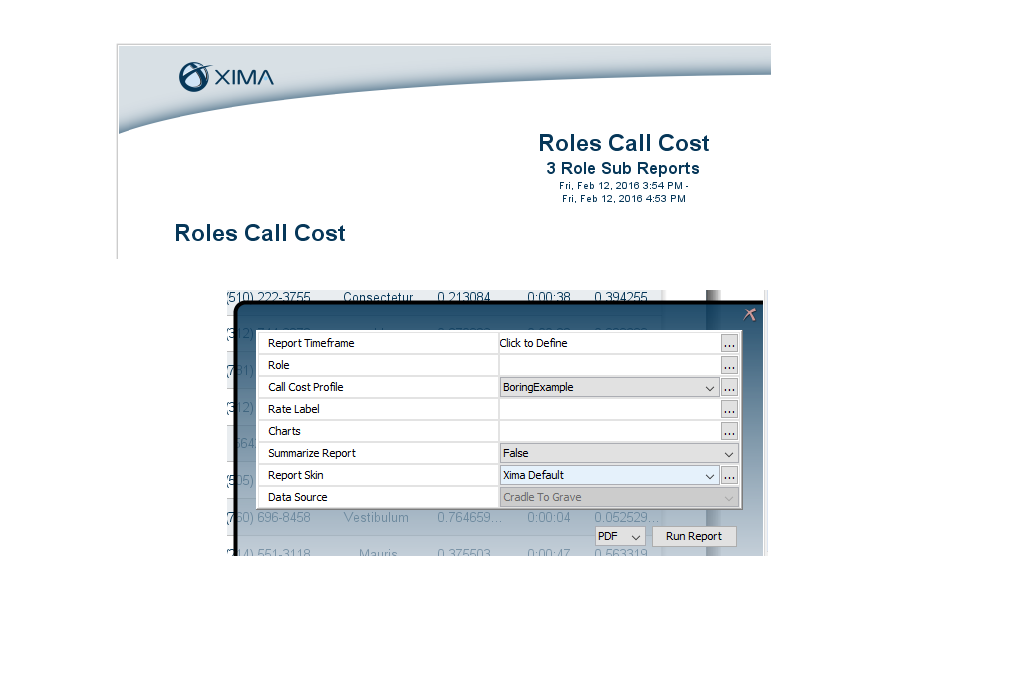
Task: Select the 'Charts' row label
Action: [284, 432]
